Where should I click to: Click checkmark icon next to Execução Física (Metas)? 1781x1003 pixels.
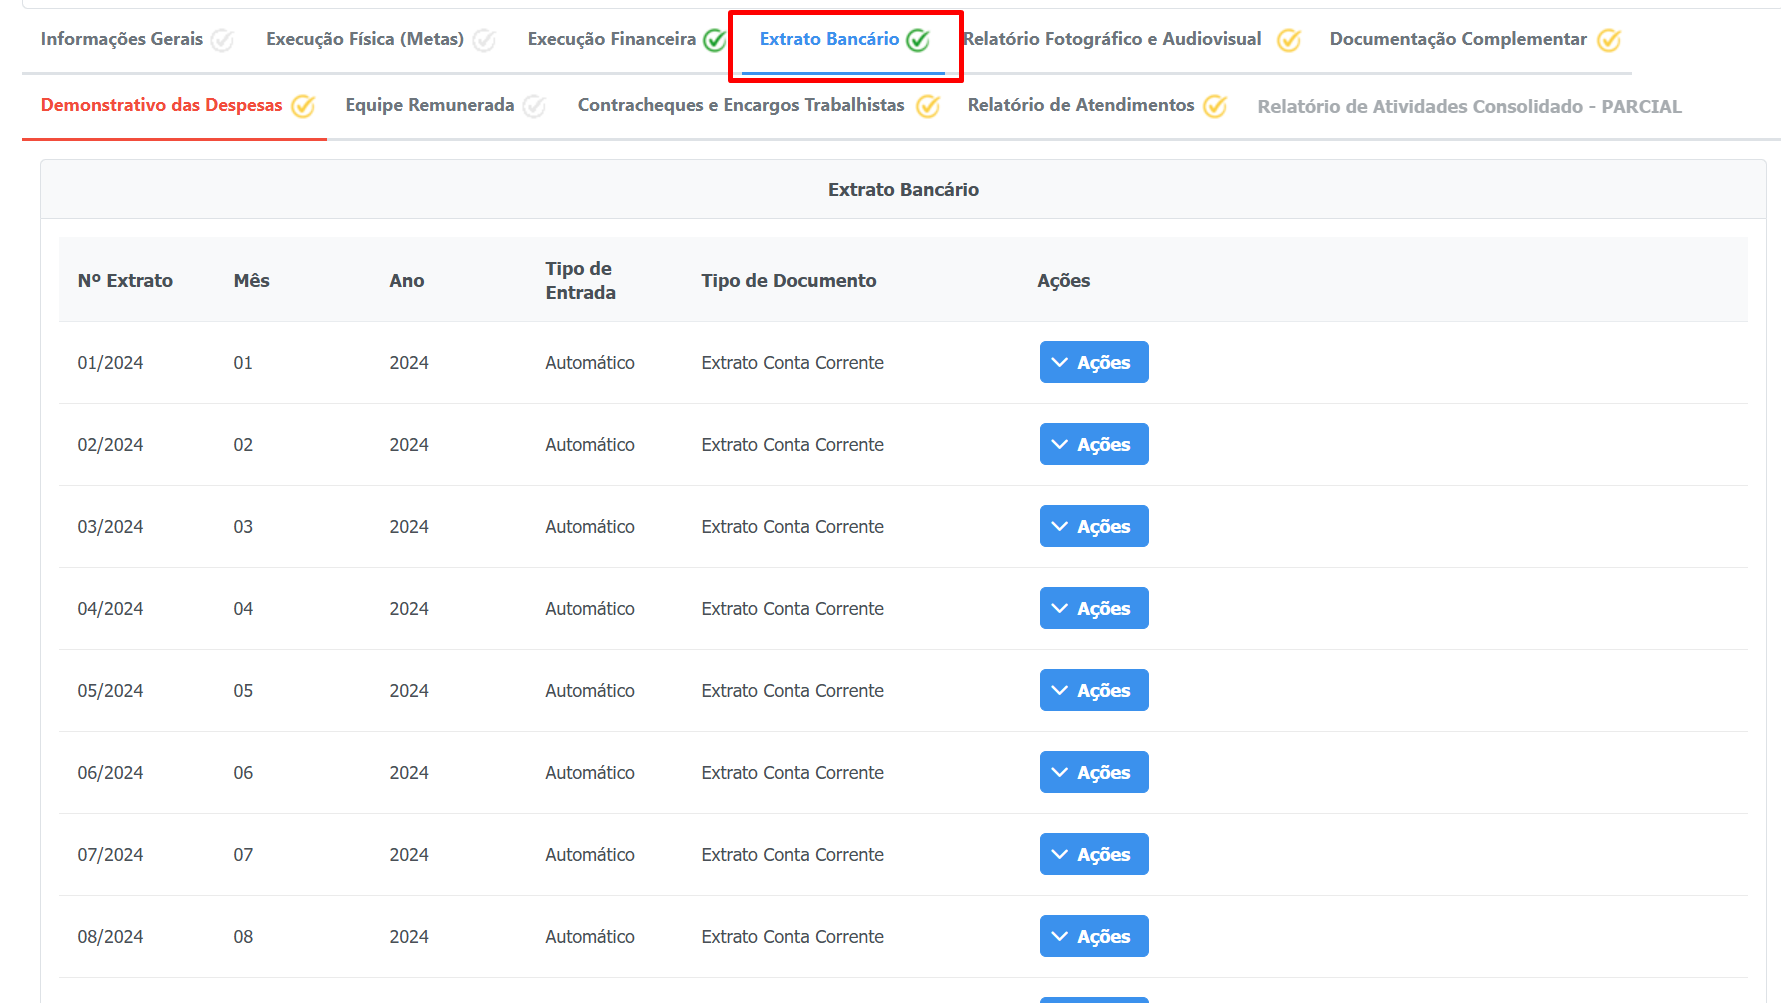(x=484, y=40)
